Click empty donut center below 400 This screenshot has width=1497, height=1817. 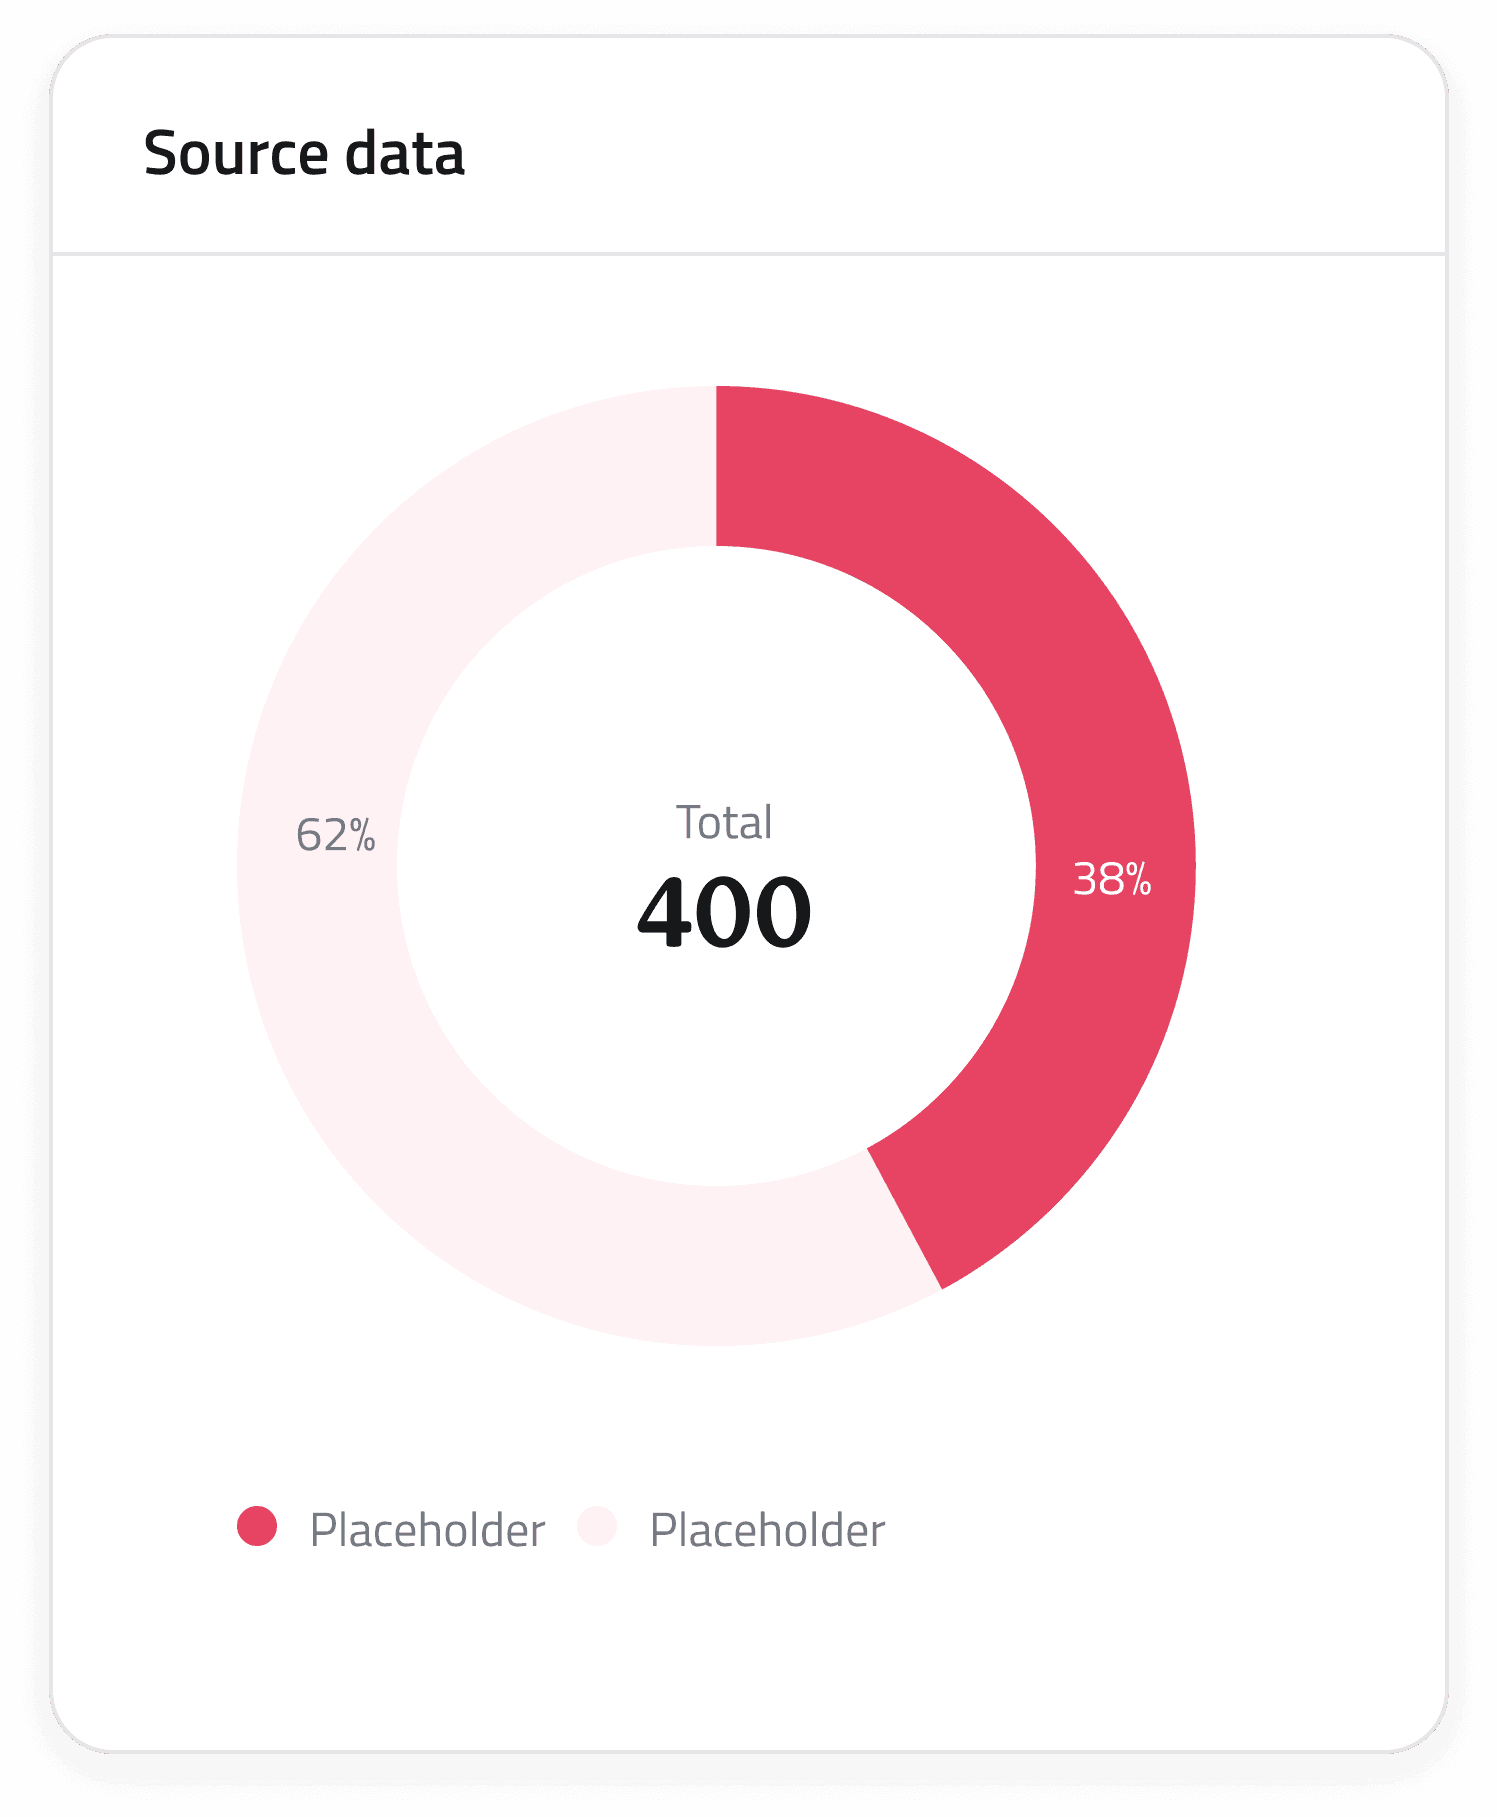716,1060
